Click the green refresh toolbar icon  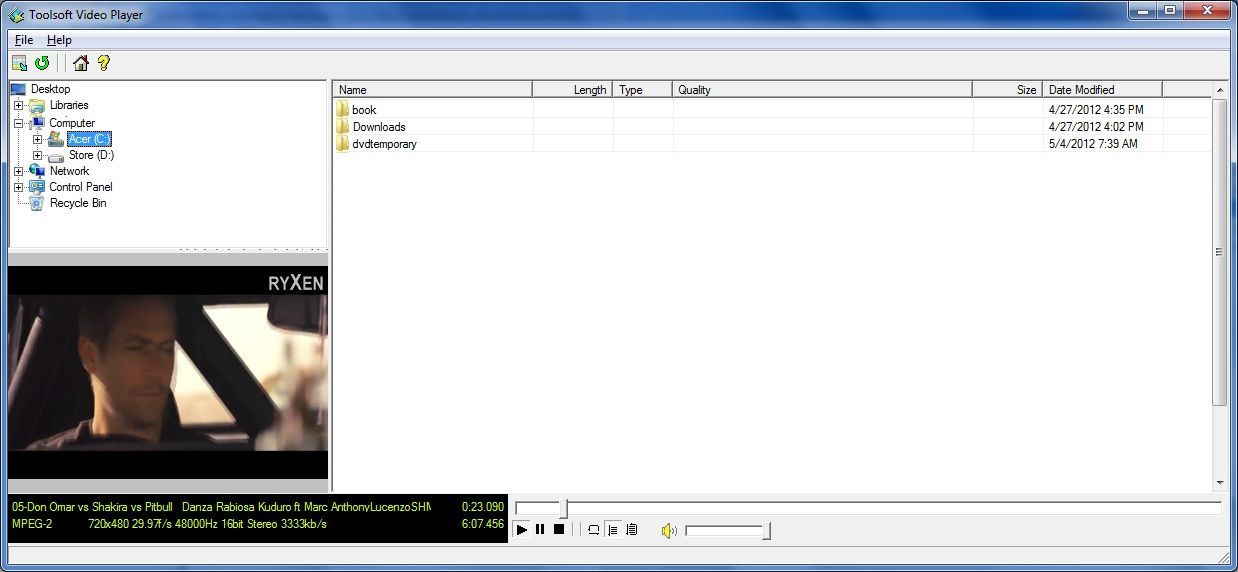(x=42, y=63)
